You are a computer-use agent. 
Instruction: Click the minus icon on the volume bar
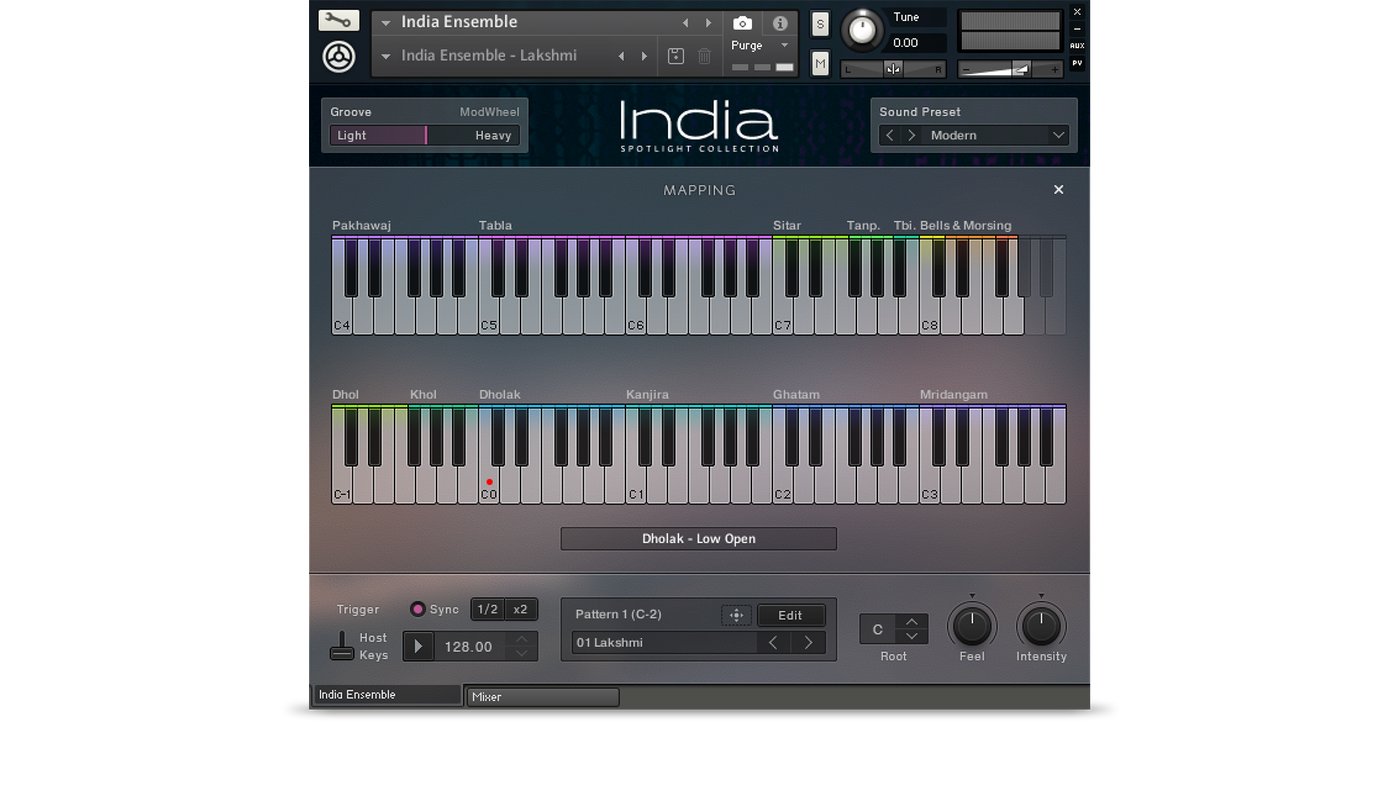pyautogui.click(x=965, y=69)
